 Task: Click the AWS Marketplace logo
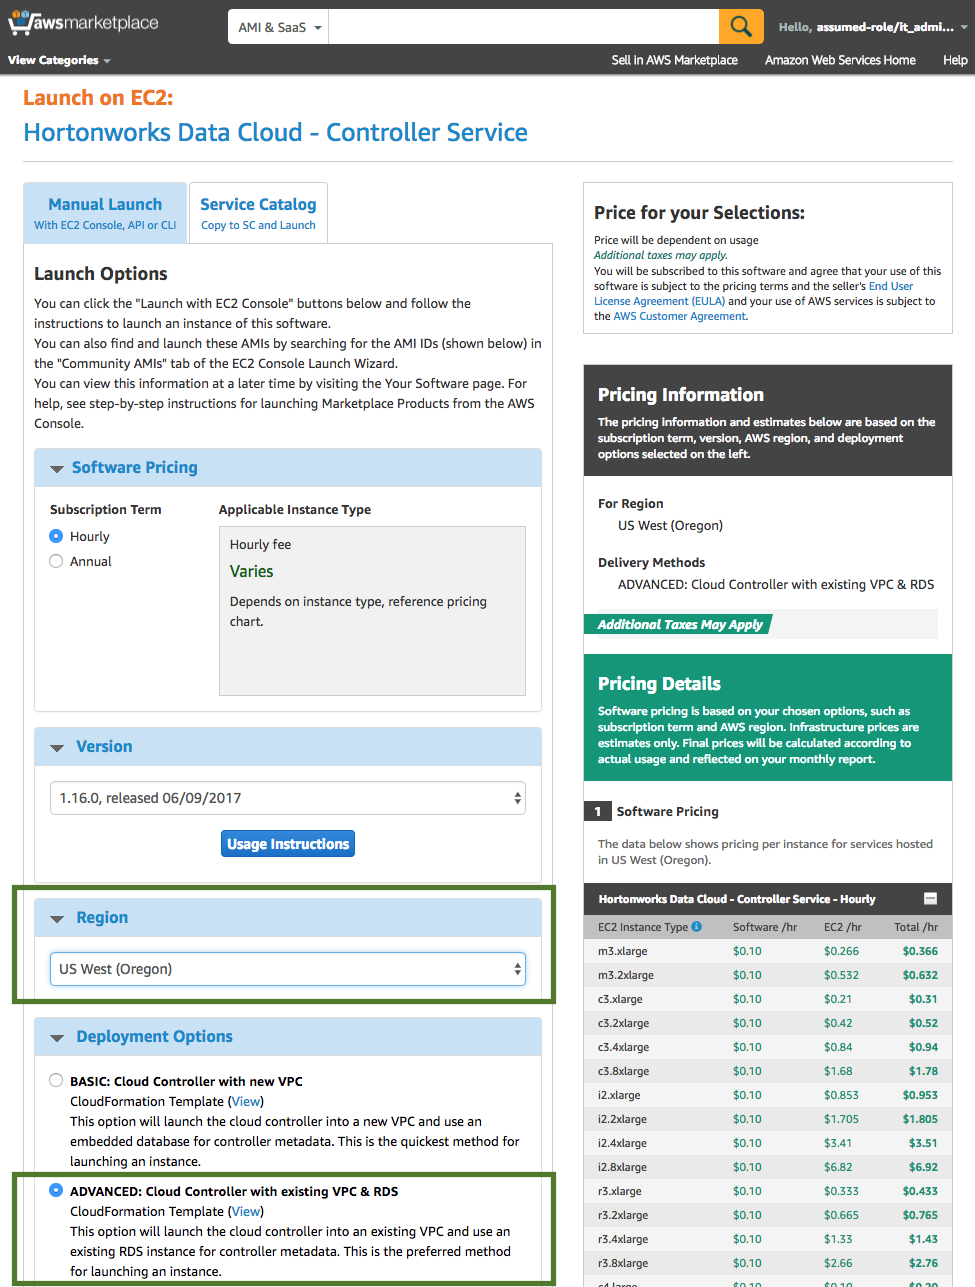click(x=84, y=22)
